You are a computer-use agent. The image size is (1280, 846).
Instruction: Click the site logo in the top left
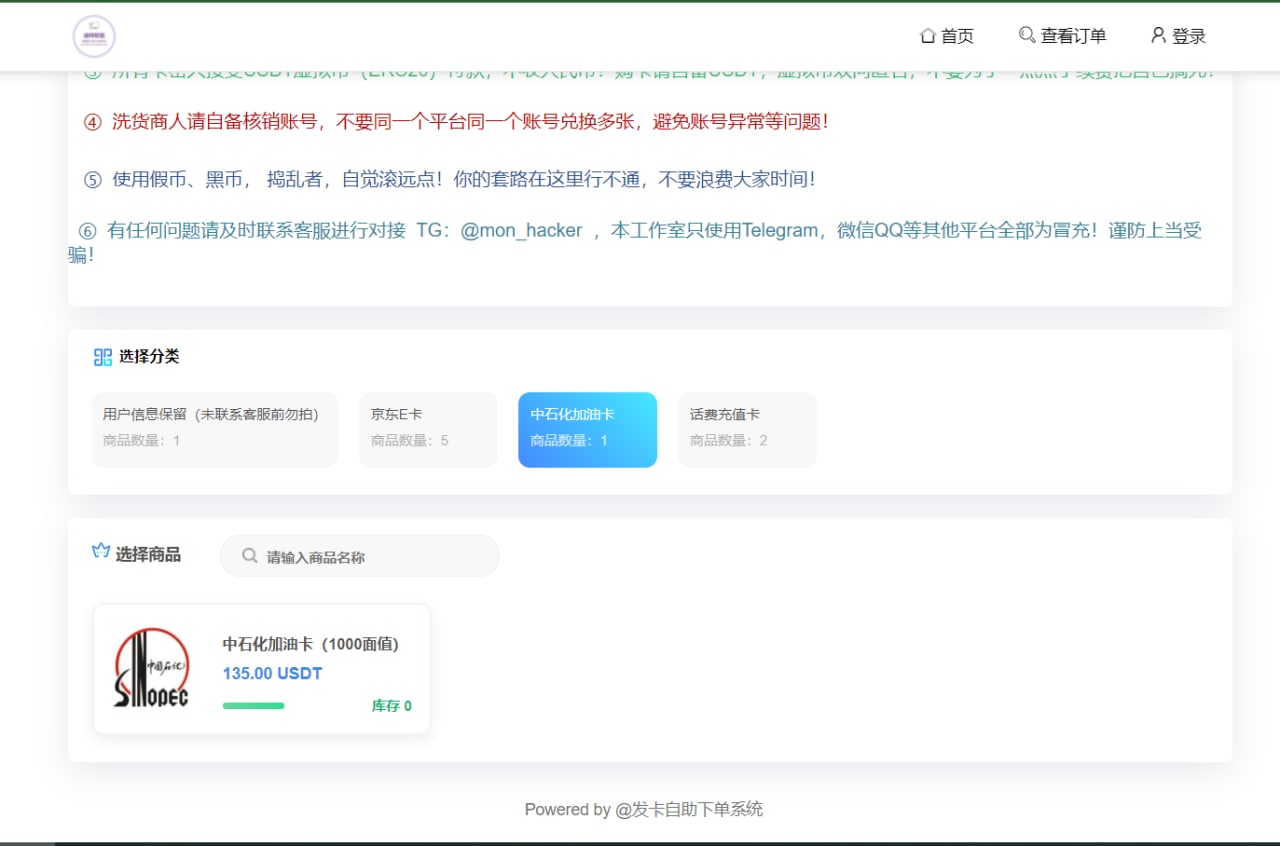95,36
